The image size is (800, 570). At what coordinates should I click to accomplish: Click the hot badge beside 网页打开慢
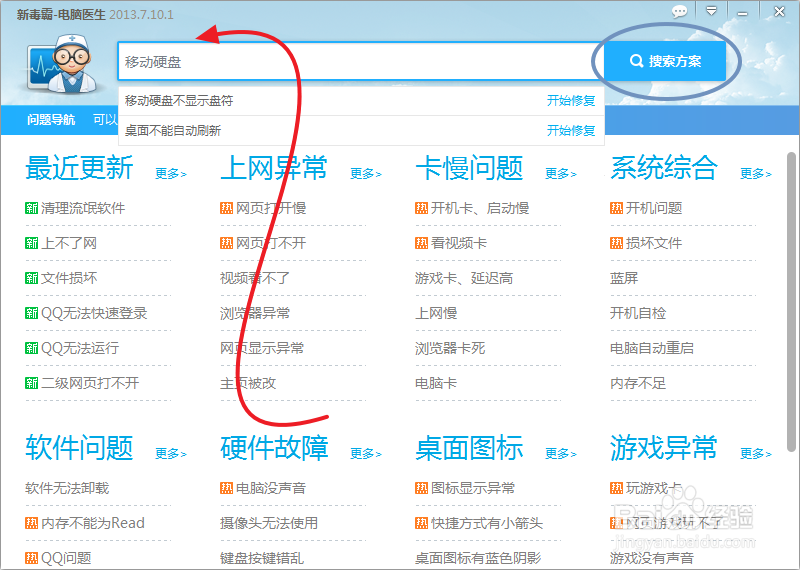point(227,208)
